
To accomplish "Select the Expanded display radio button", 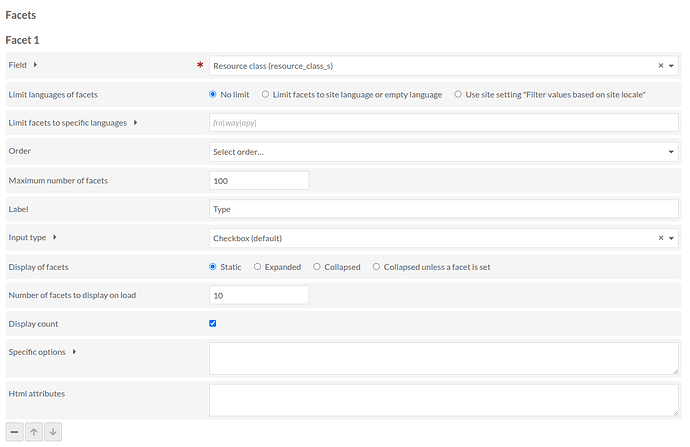I will coord(258,267).
